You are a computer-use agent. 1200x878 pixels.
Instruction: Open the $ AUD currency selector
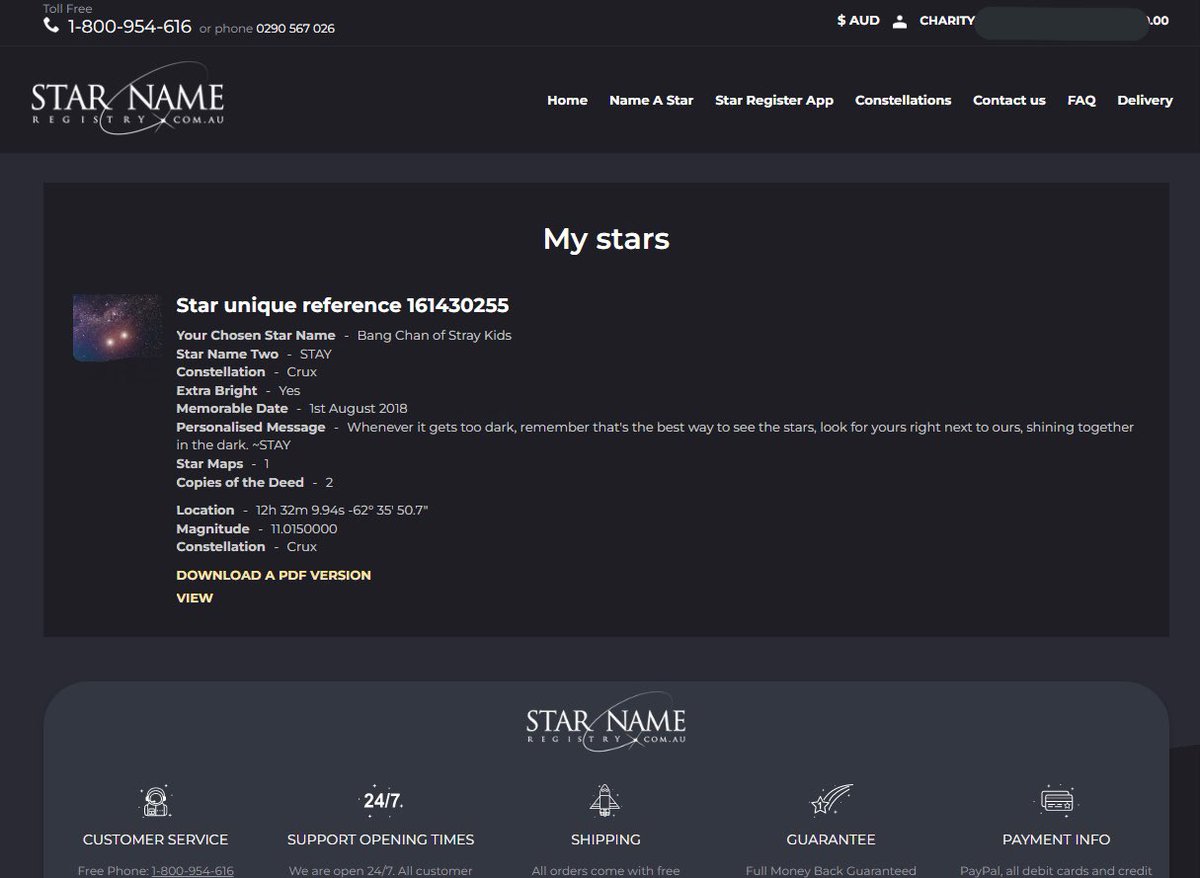858,21
